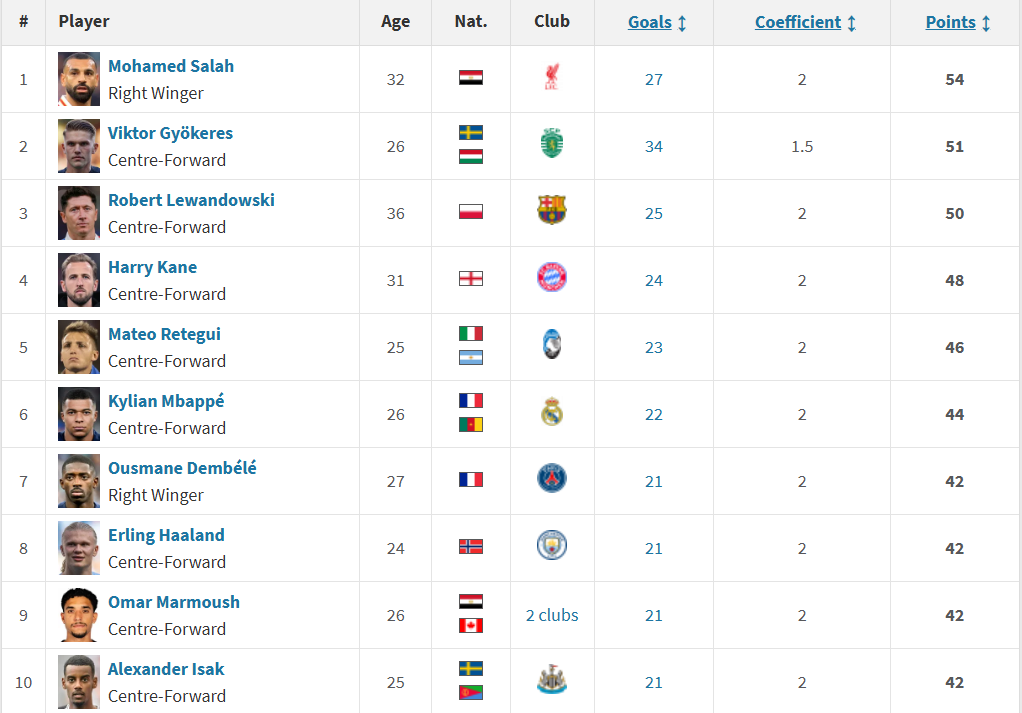Click the '2 clubs' link for Marmoush

tap(552, 615)
